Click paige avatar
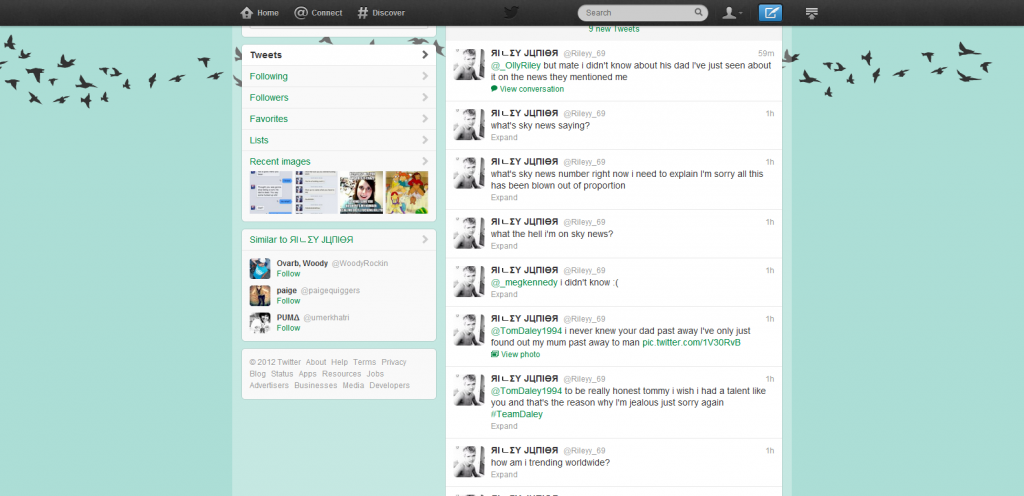Image resolution: width=1024 pixels, height=496 pixels. coord(260,296)
